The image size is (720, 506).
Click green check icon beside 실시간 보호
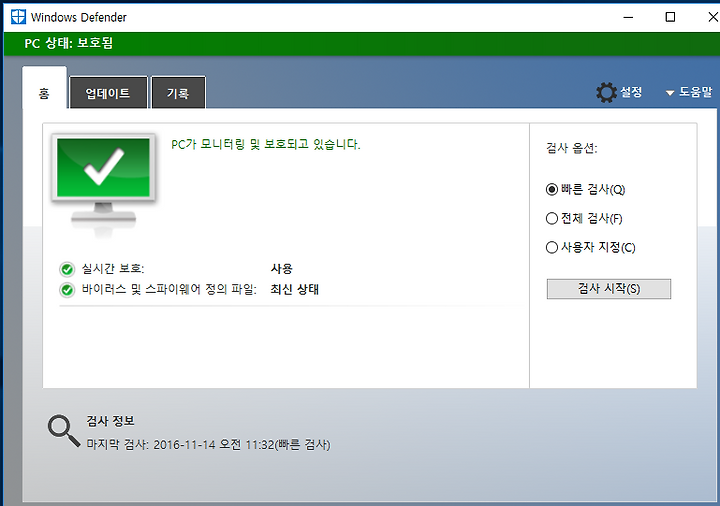[67, 269]
